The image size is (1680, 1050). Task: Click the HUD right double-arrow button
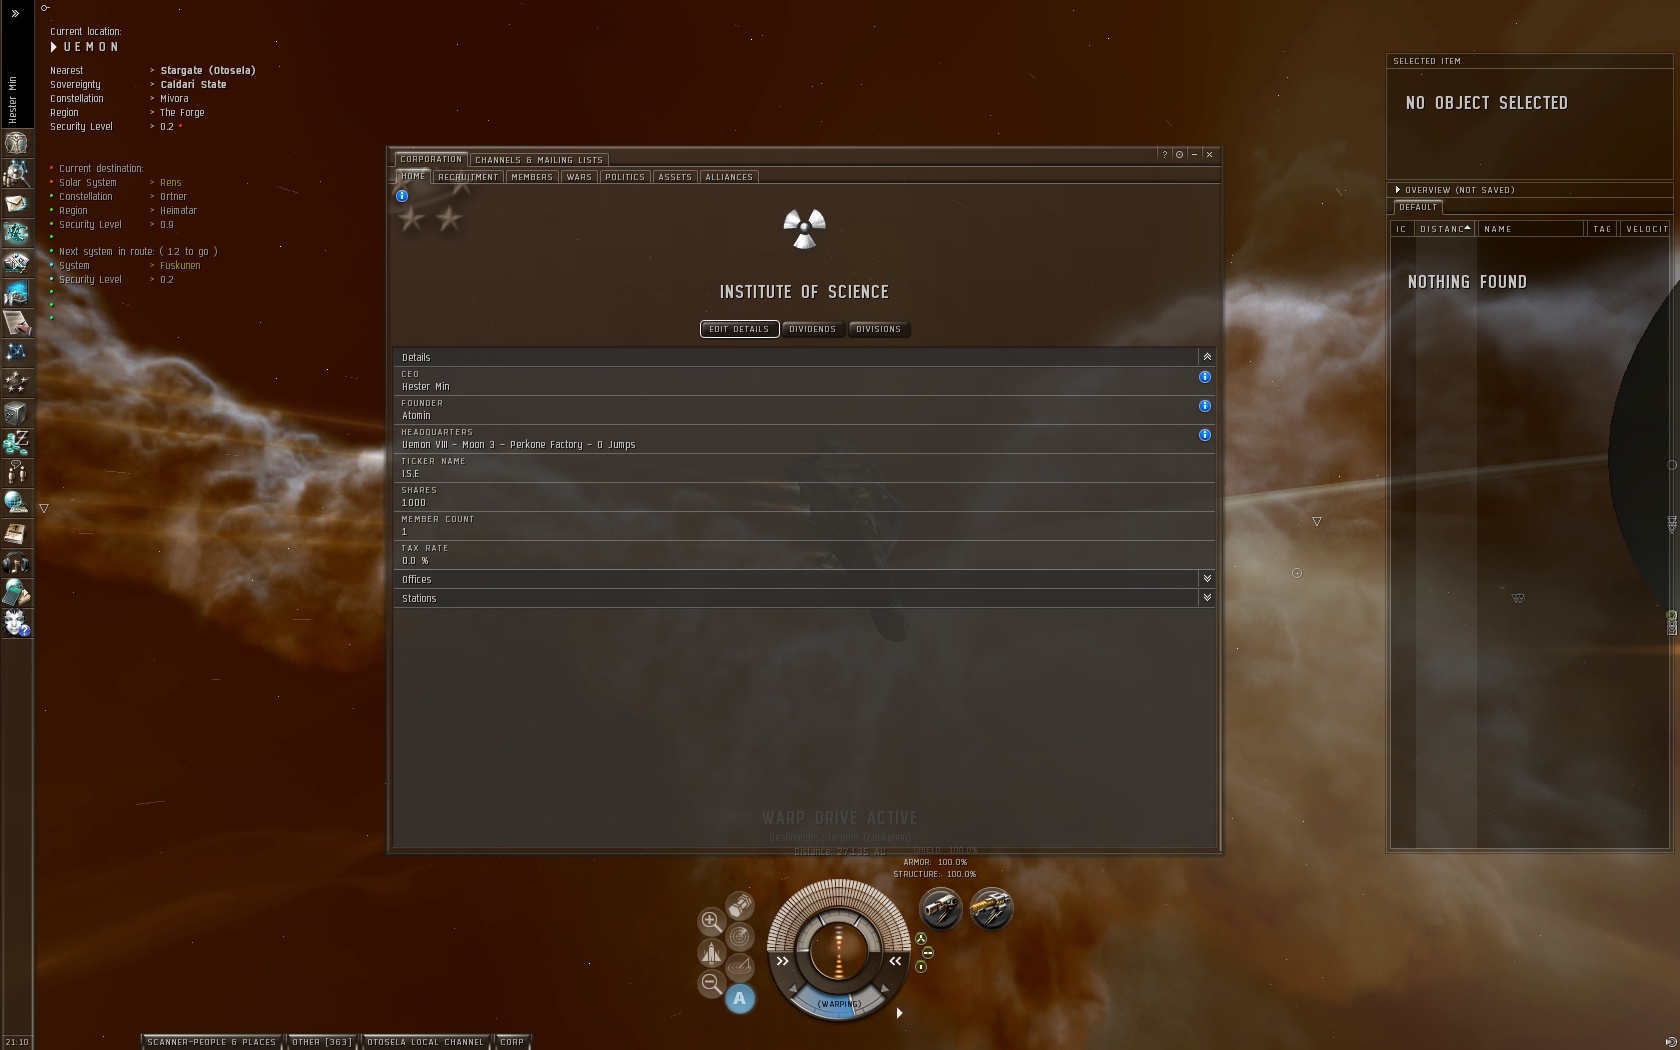(x=895, y=961)
